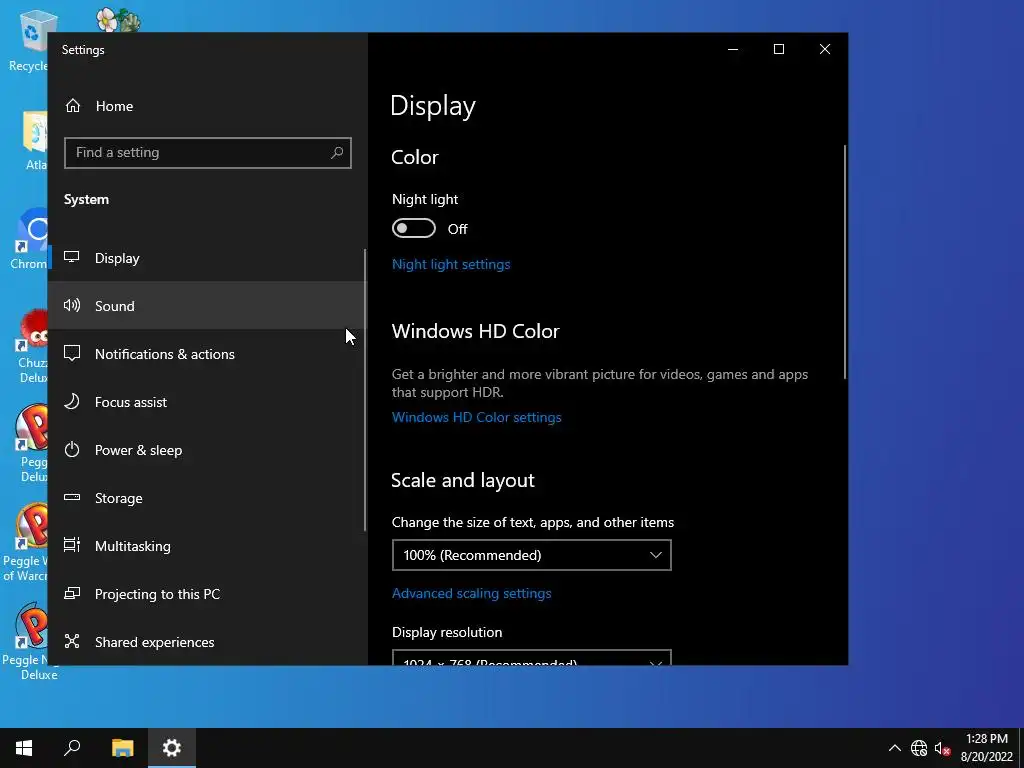Minimize the Settings window
1024x768 pixels.
point(733,49)
